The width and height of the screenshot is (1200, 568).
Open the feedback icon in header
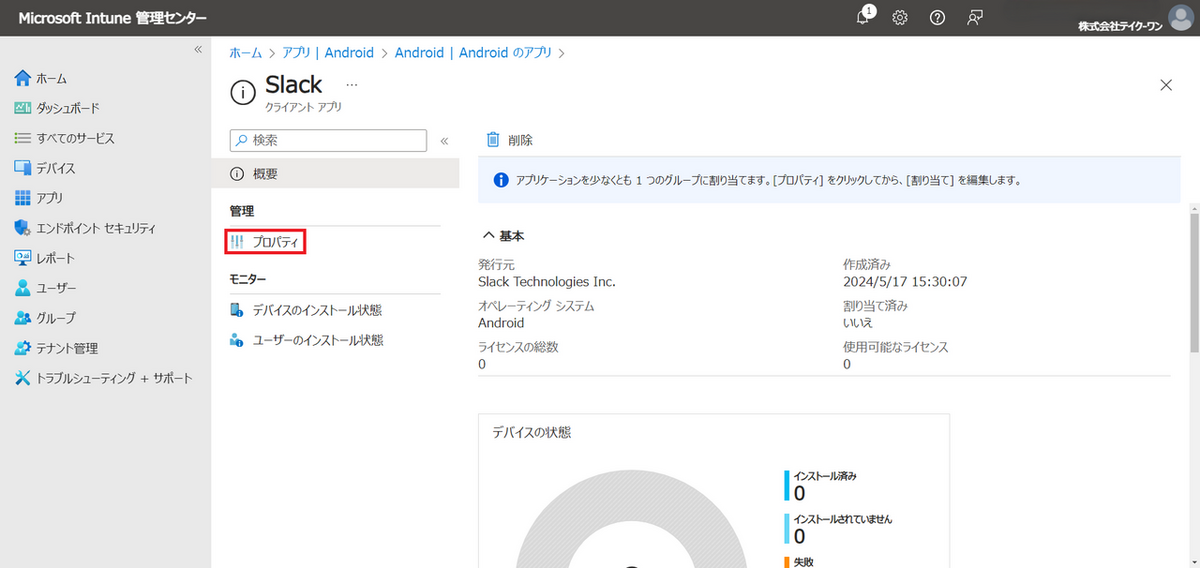(x=974, y=18)
